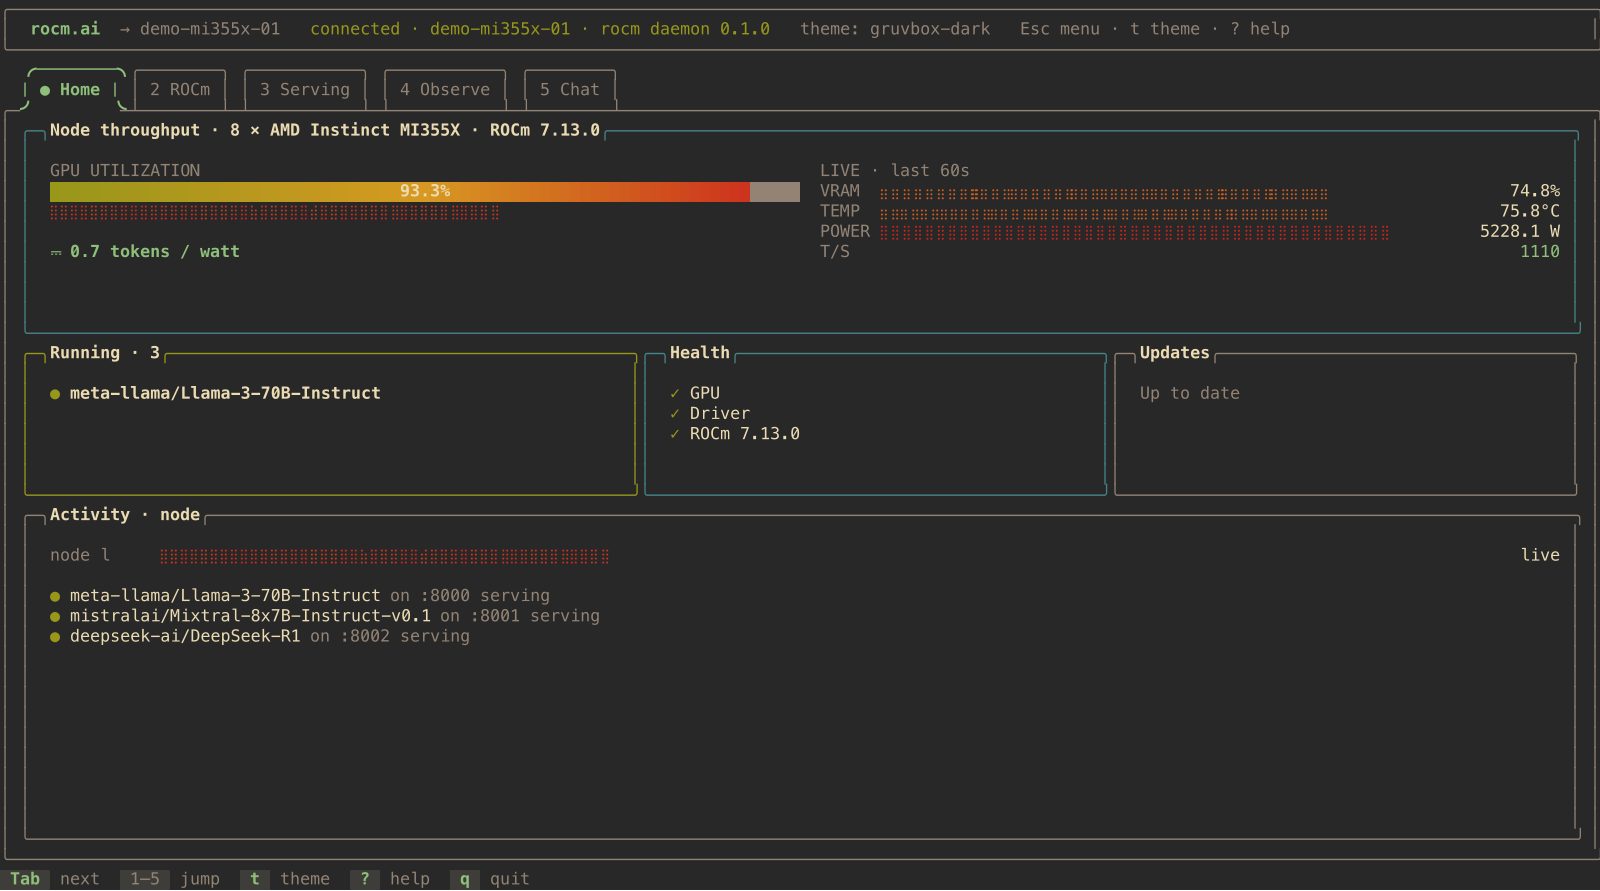The width and height of the screenshot is (1600, 891).
Task: Click the Home tab active dot indicator
Action: click(45, 90)
